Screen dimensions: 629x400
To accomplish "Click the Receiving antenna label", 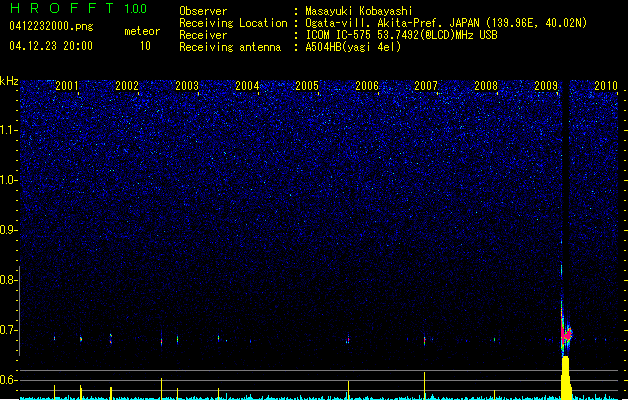I will coord(230,47).
